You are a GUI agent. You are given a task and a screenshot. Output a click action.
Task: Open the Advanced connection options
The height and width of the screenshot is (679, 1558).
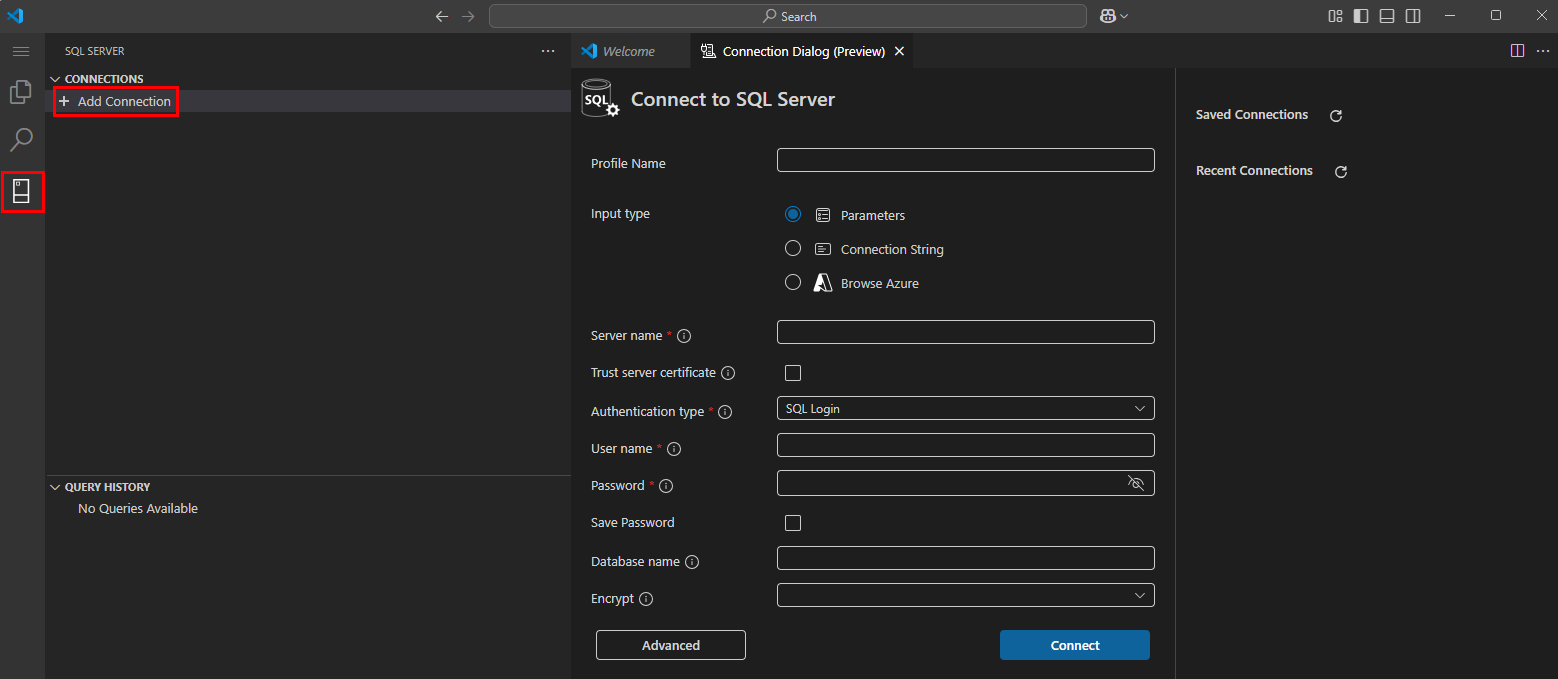(670, 645)
